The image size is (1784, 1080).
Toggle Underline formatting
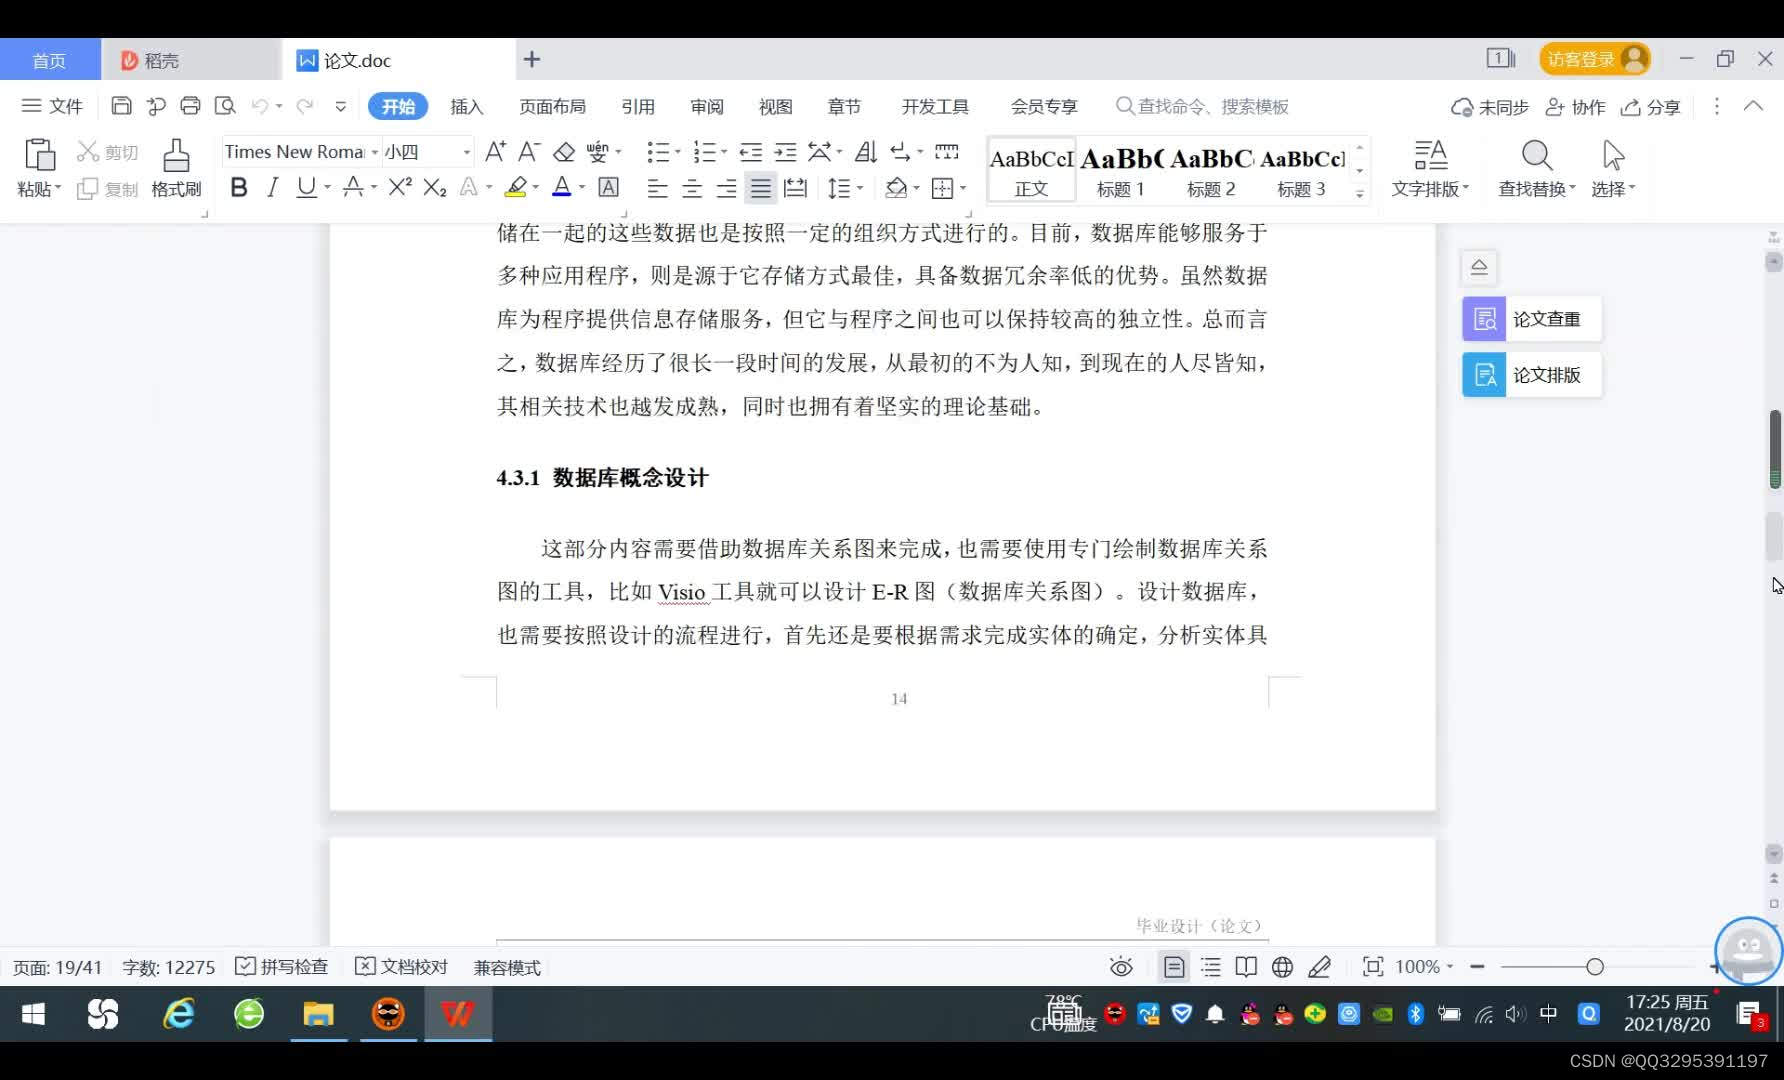click(x=306, y=187)
